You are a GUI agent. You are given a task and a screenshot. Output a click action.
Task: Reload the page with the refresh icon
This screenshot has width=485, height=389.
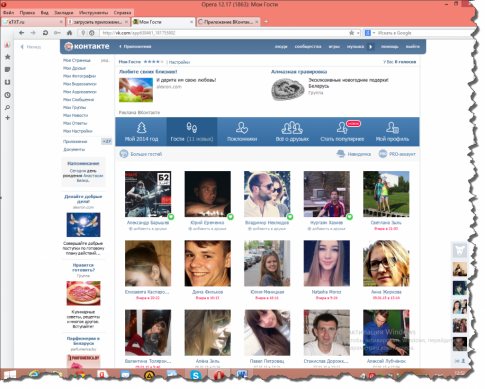click(45, 33)
